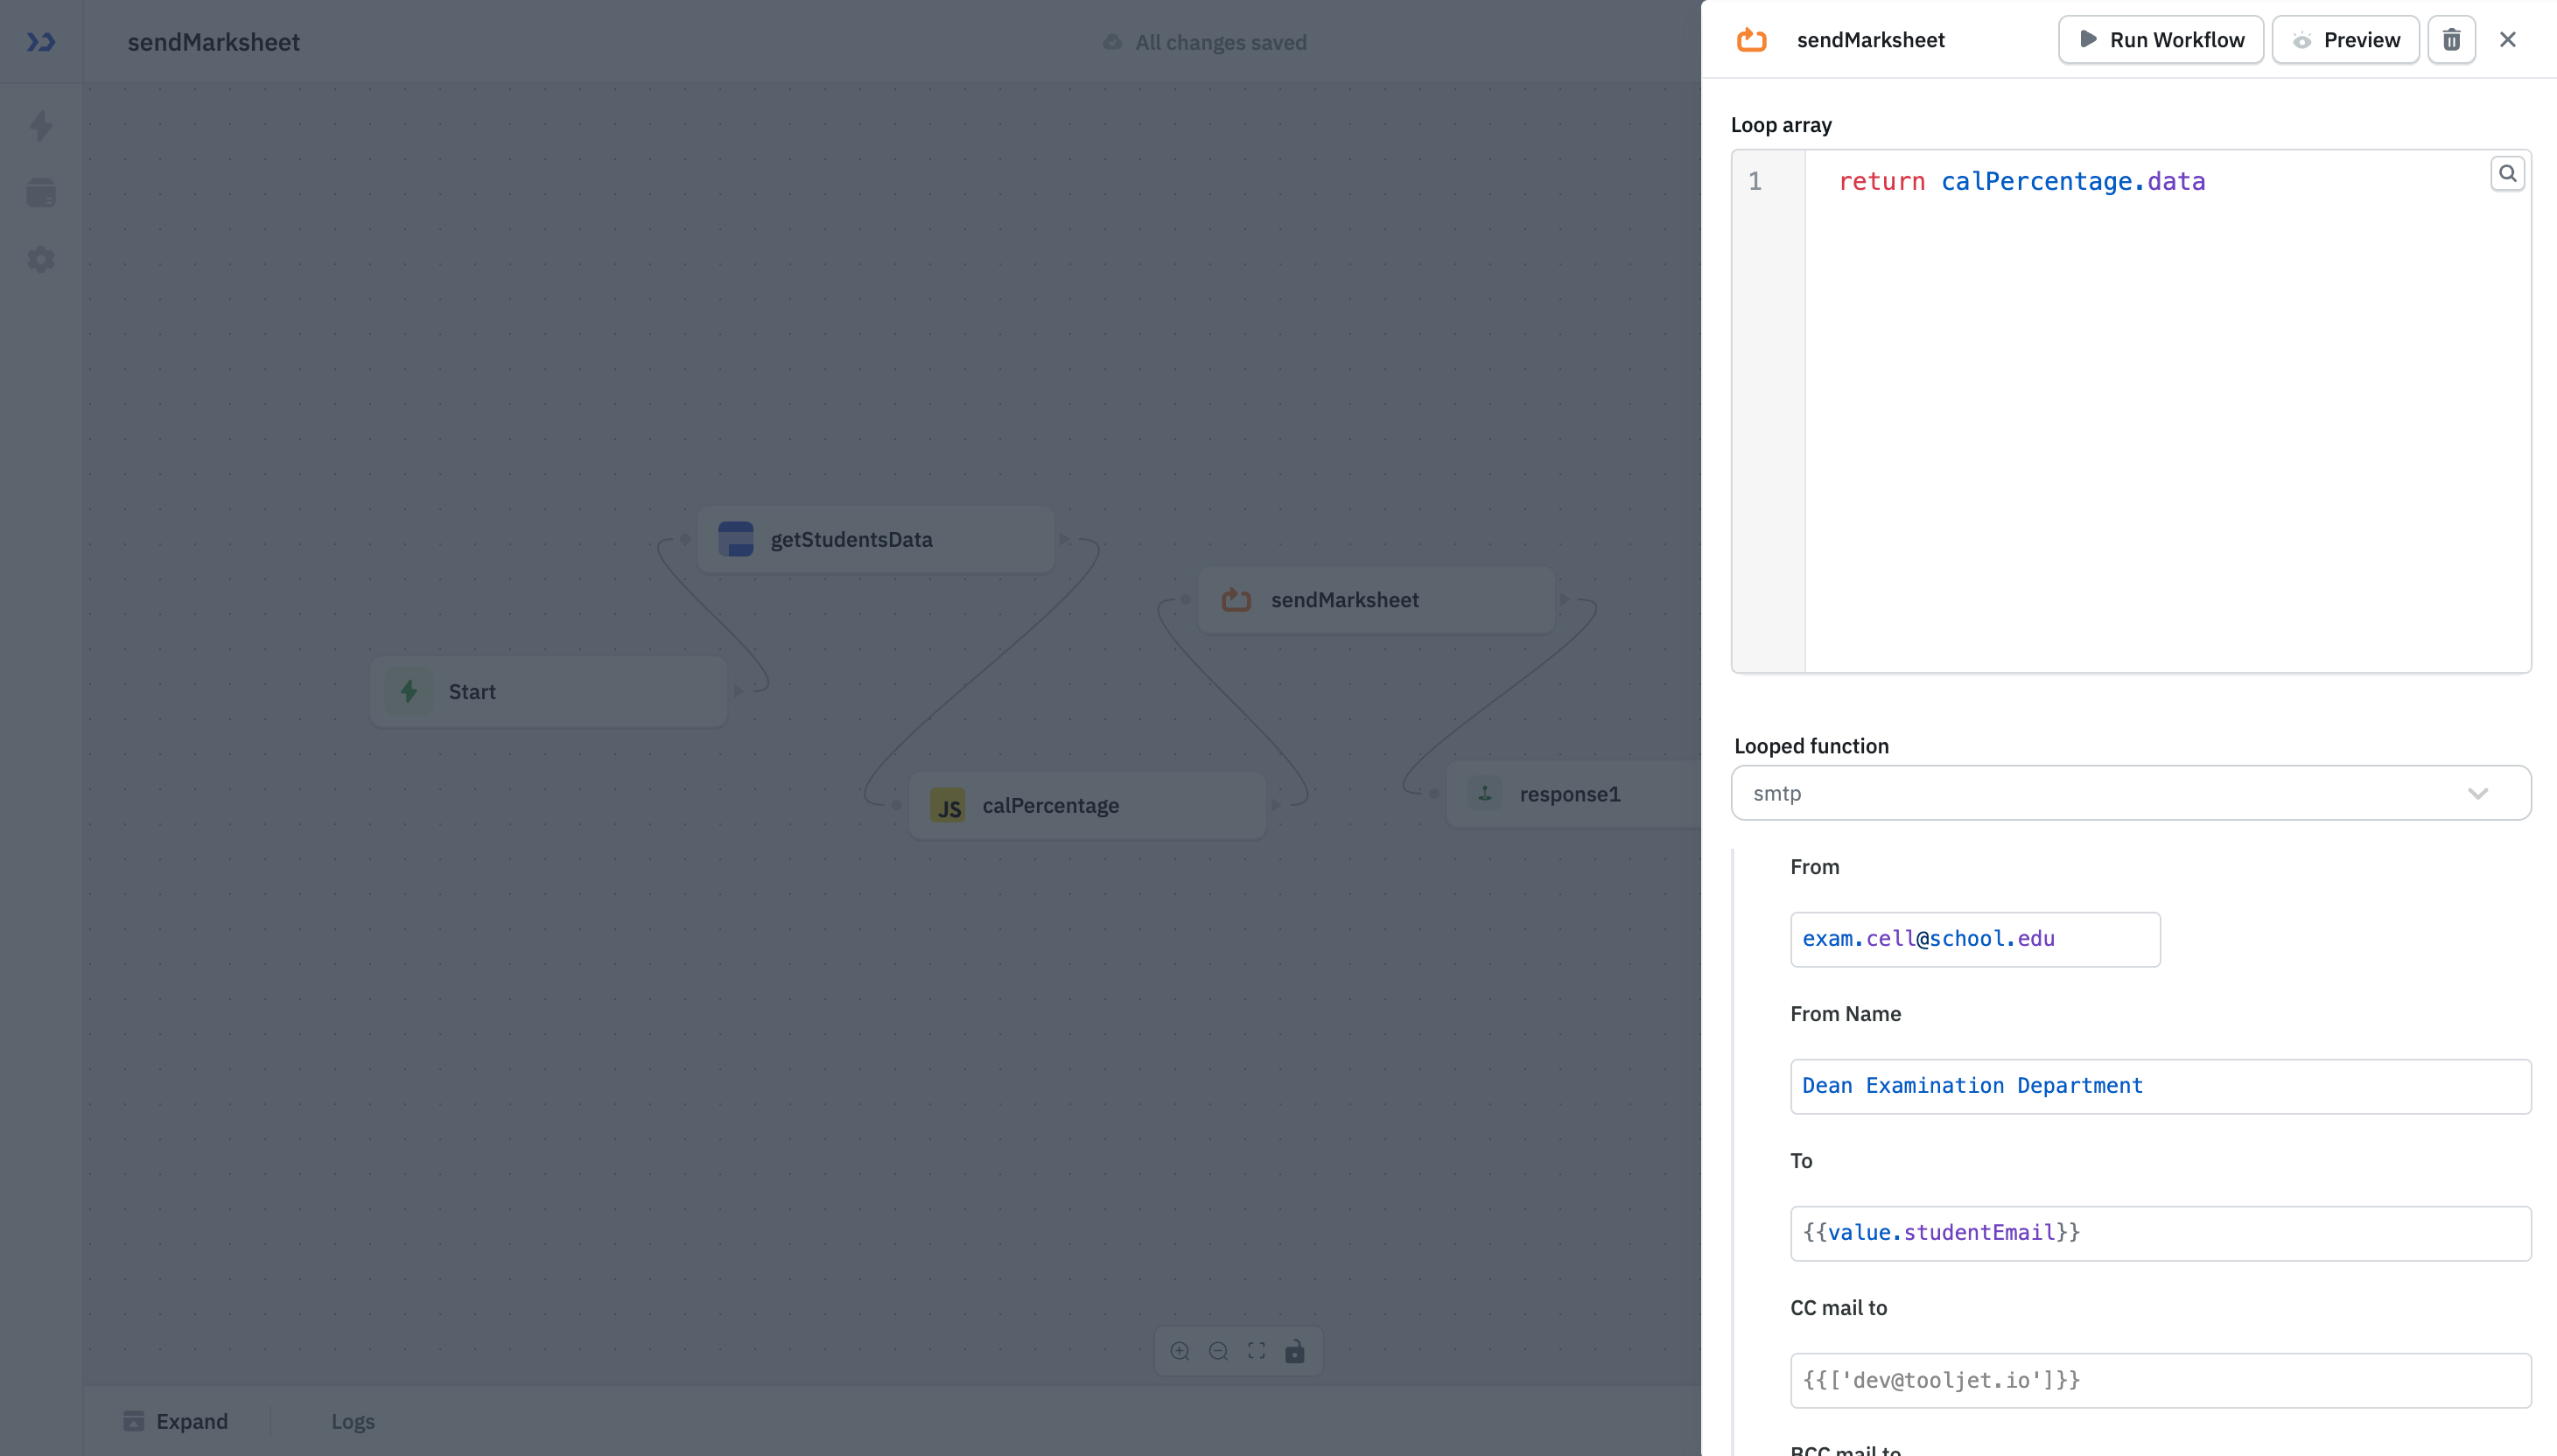Open workflow settings via the gear icon
Viewport: 2557px width, 1456px height.
(41, 259)
